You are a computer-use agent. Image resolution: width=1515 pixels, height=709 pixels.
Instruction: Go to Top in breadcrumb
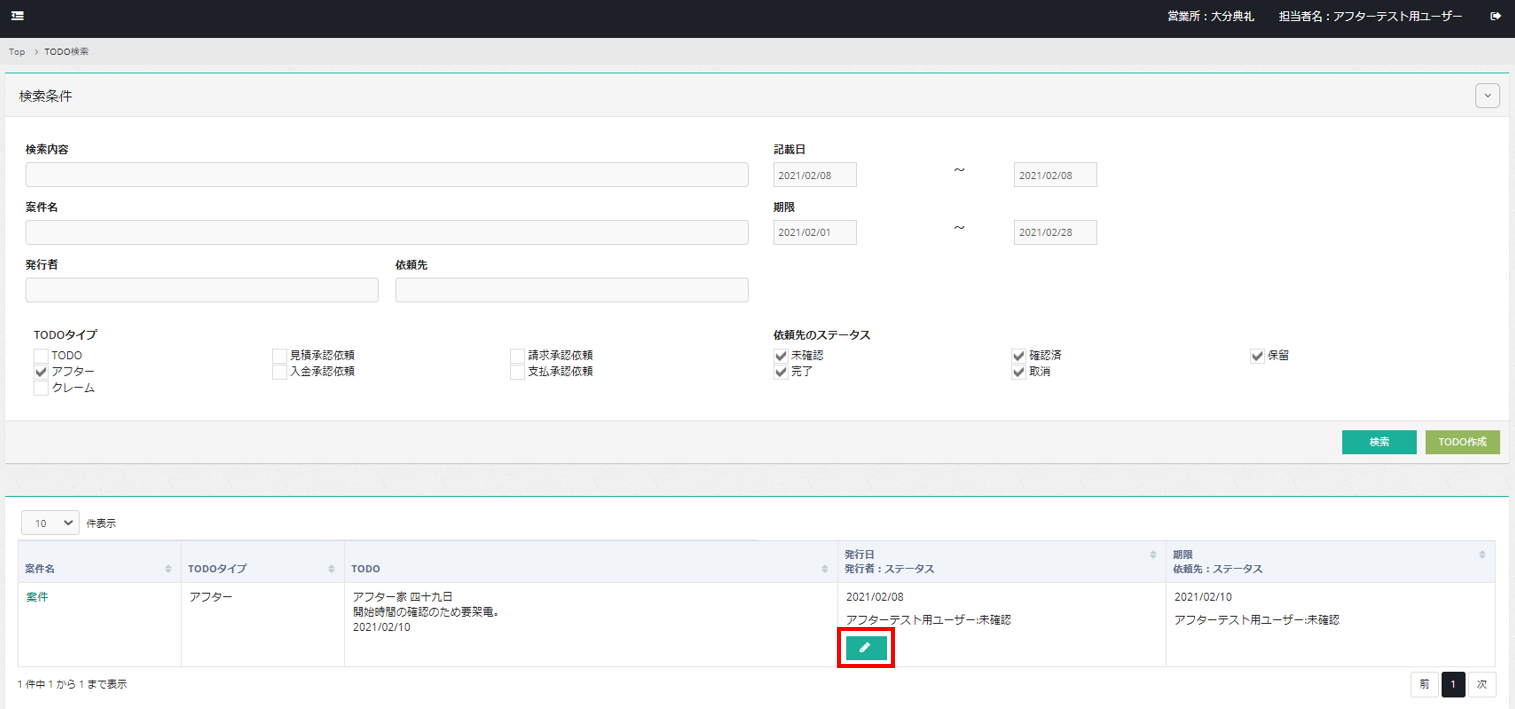[17, 51]
